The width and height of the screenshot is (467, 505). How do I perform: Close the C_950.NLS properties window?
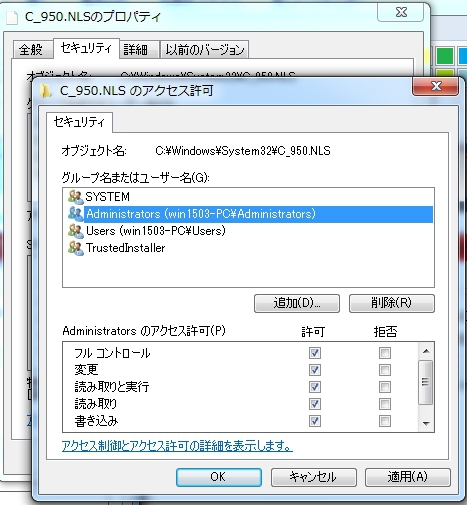click(401, 13)
